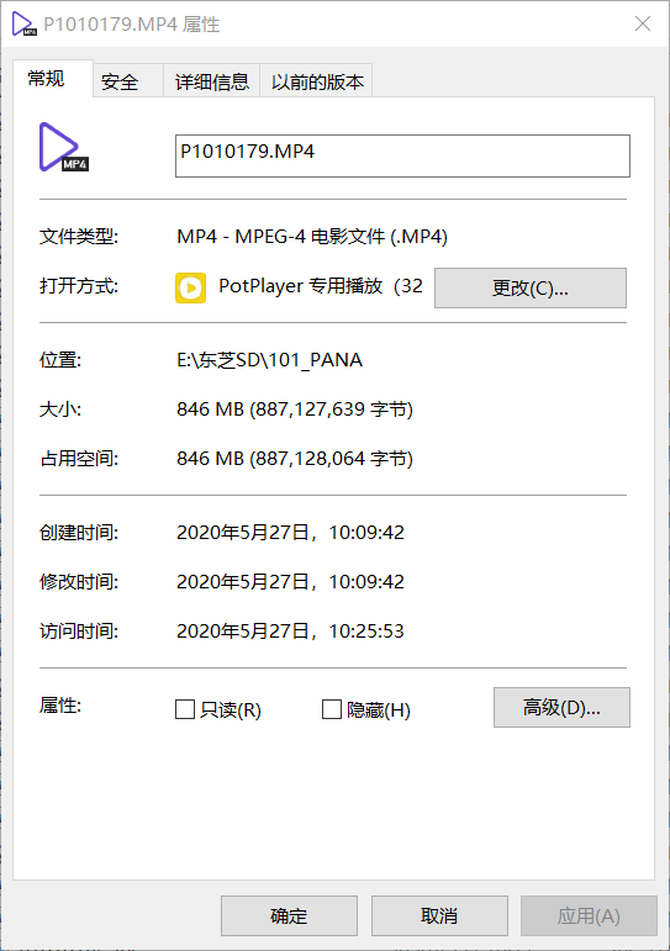Open advanced attributes with 高级 button

[x=561, y=708]
